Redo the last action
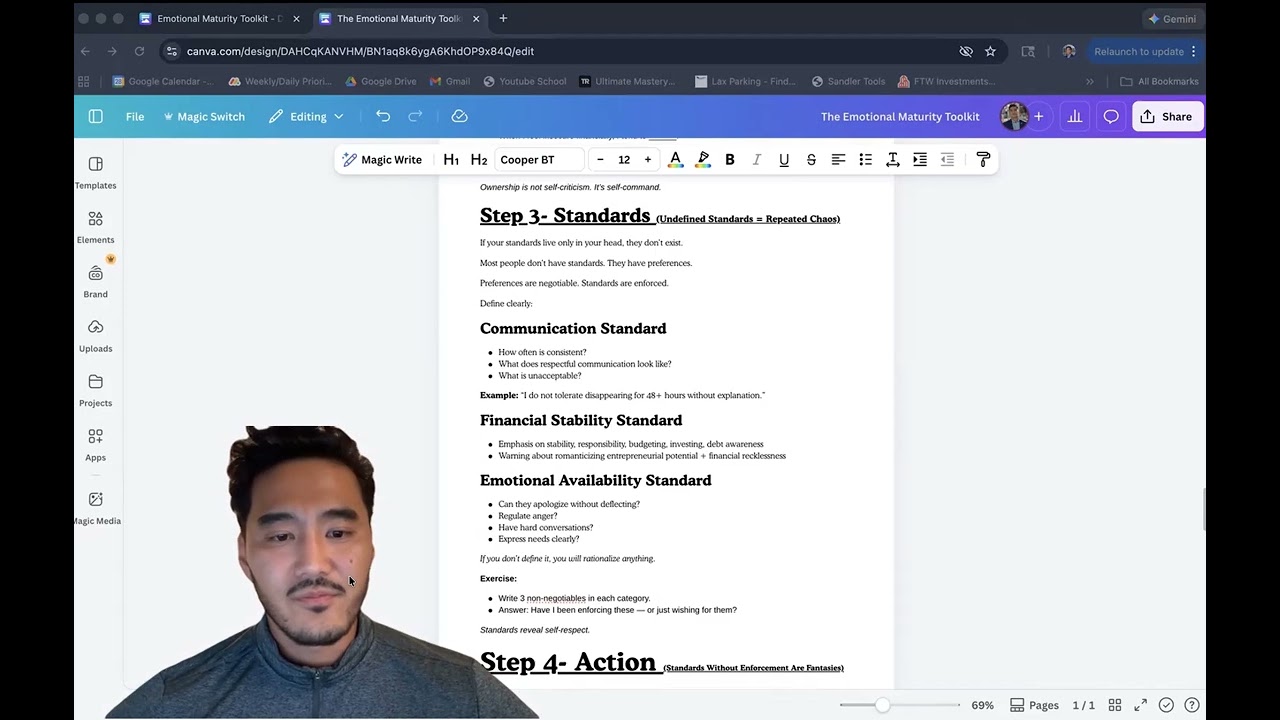The height and width of the screenshot is (720, 1280). point(415,116)
